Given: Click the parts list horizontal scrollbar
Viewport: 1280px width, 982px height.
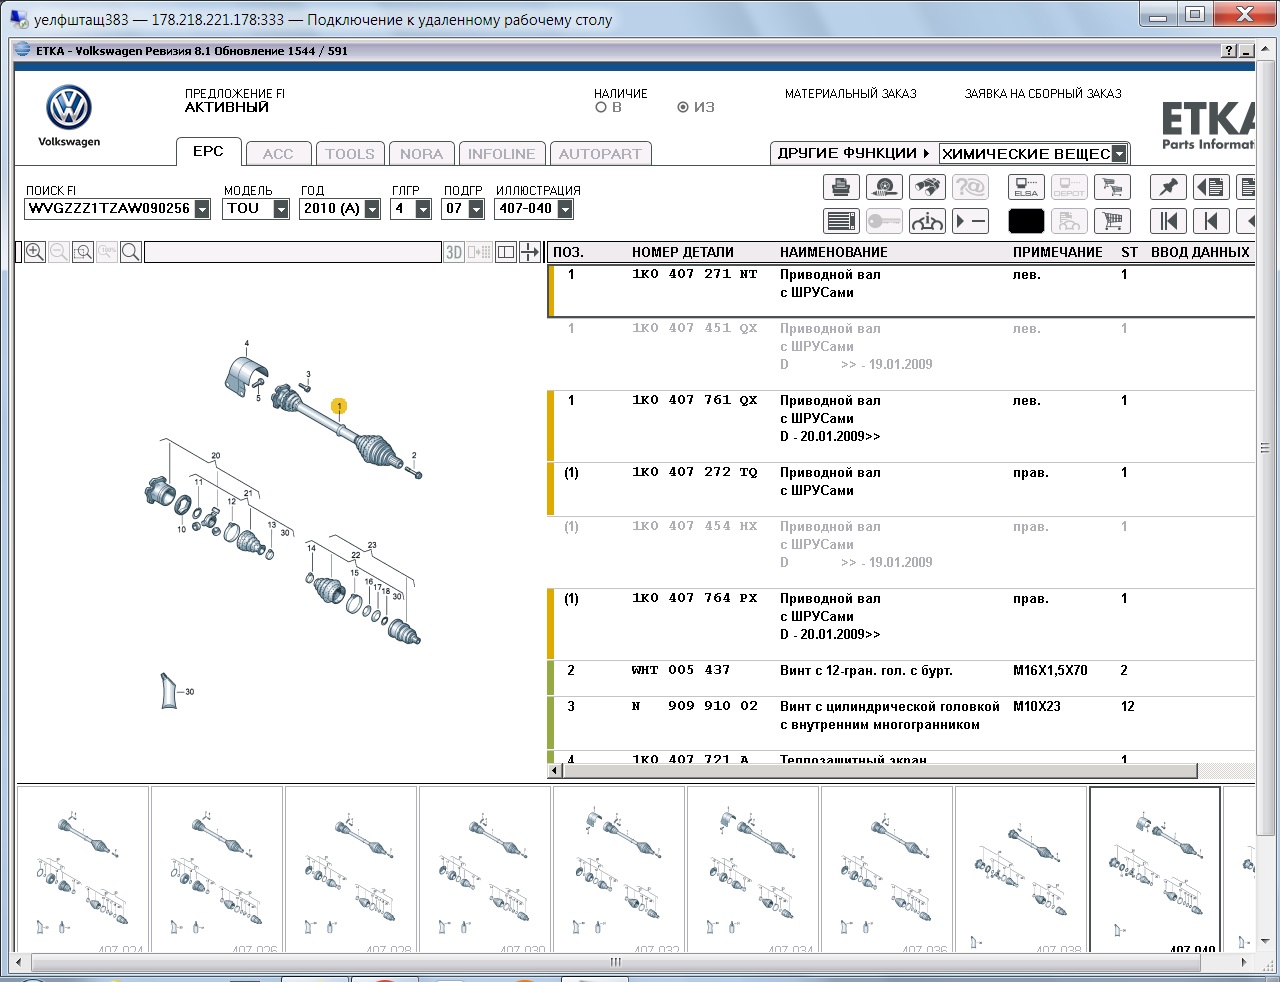Looking at the screenshot, I should click(879, 771).
